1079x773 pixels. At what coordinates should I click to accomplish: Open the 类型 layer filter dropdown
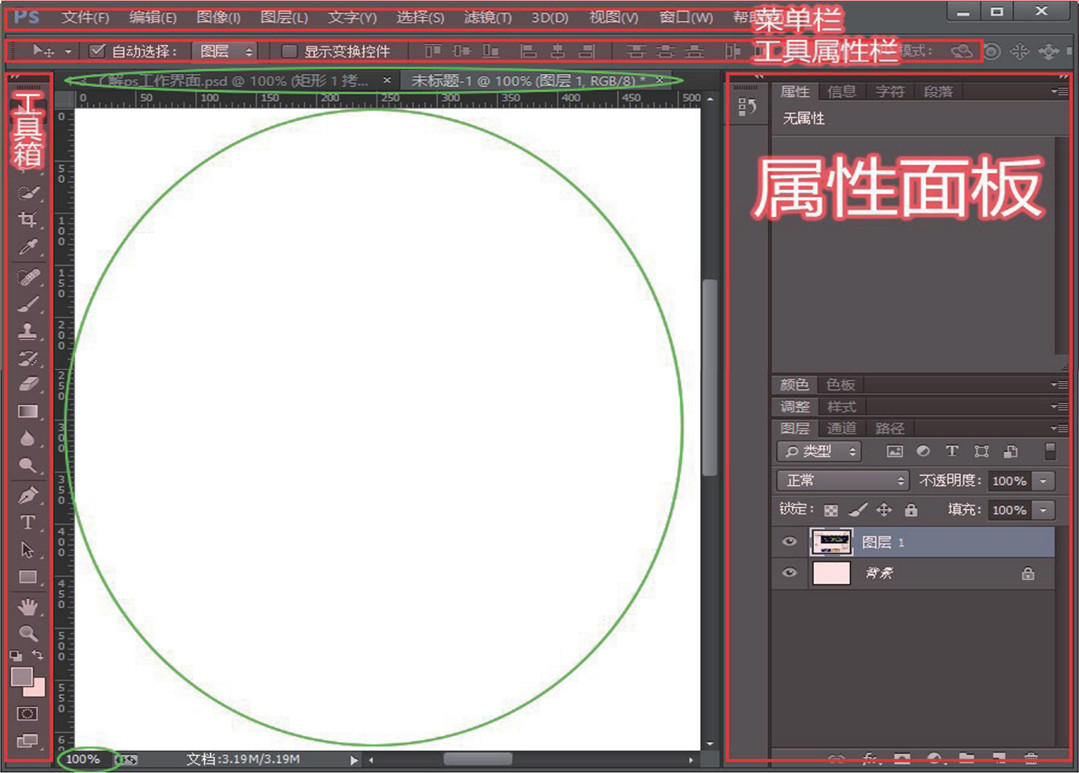pyautogui.click(x=819, y=451)
